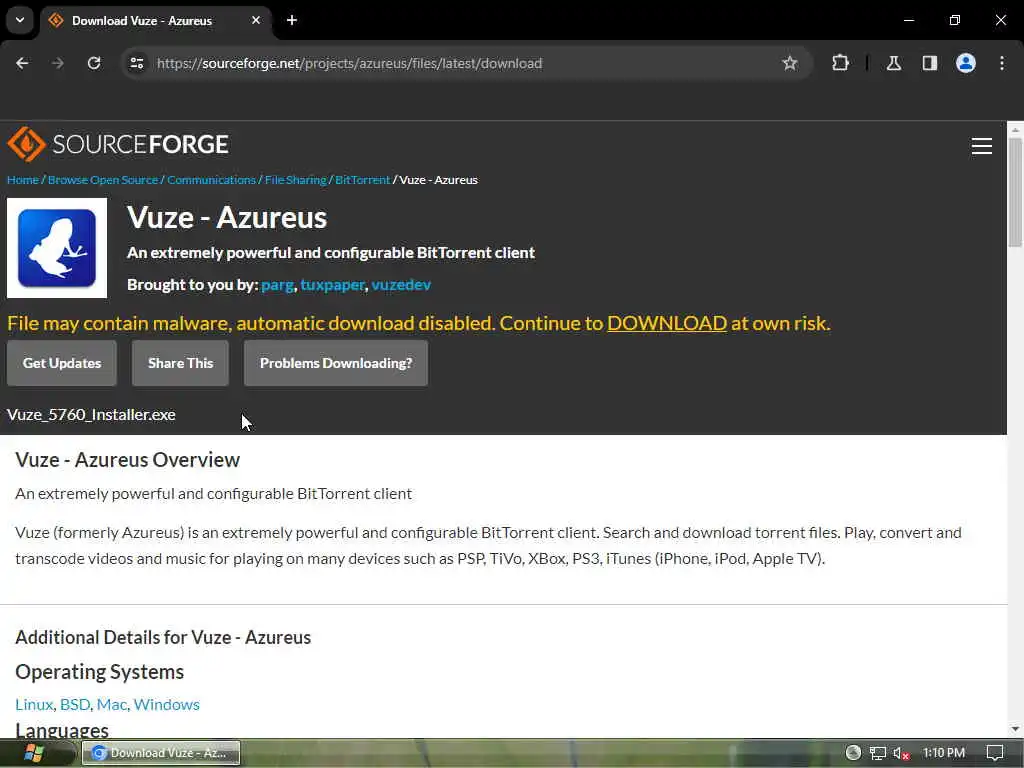Open Communications breadcrumb link
Viewport: 1024px width, 768px height.
[x=212, y=180]
